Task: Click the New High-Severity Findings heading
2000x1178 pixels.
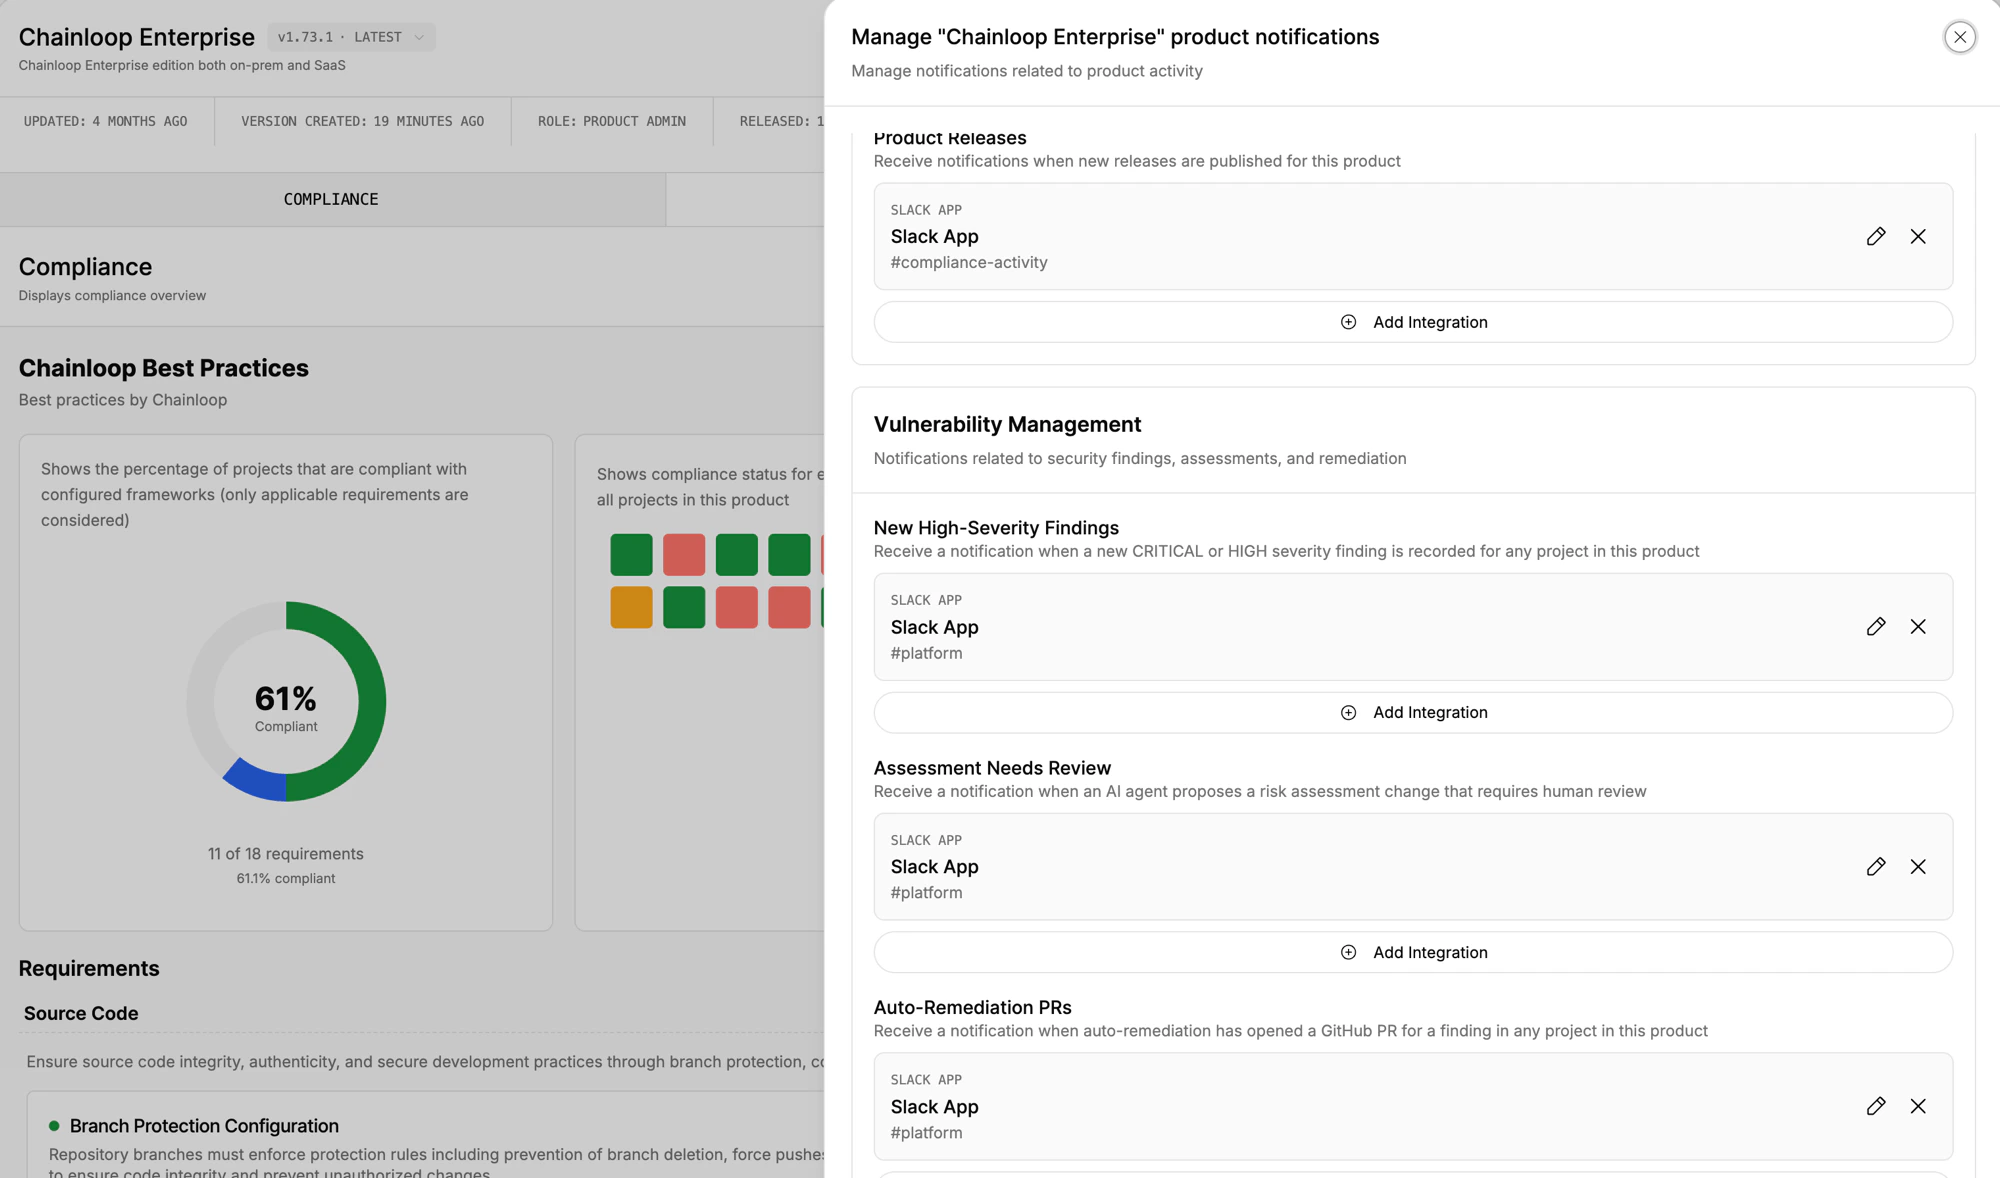Action: click(x=996, y=528)
